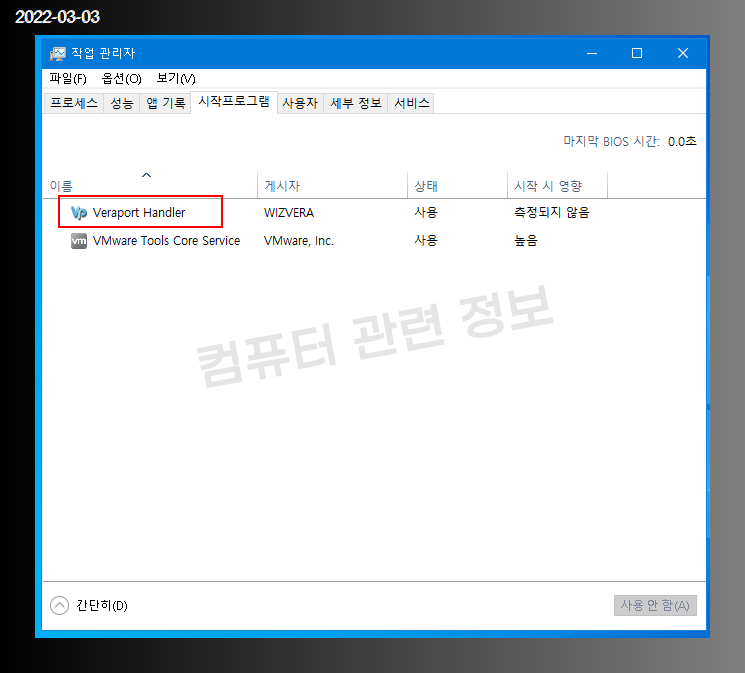This screenshot has height=673, width=745.
Task: Switch to the 성능 tab
Action: 122,103
